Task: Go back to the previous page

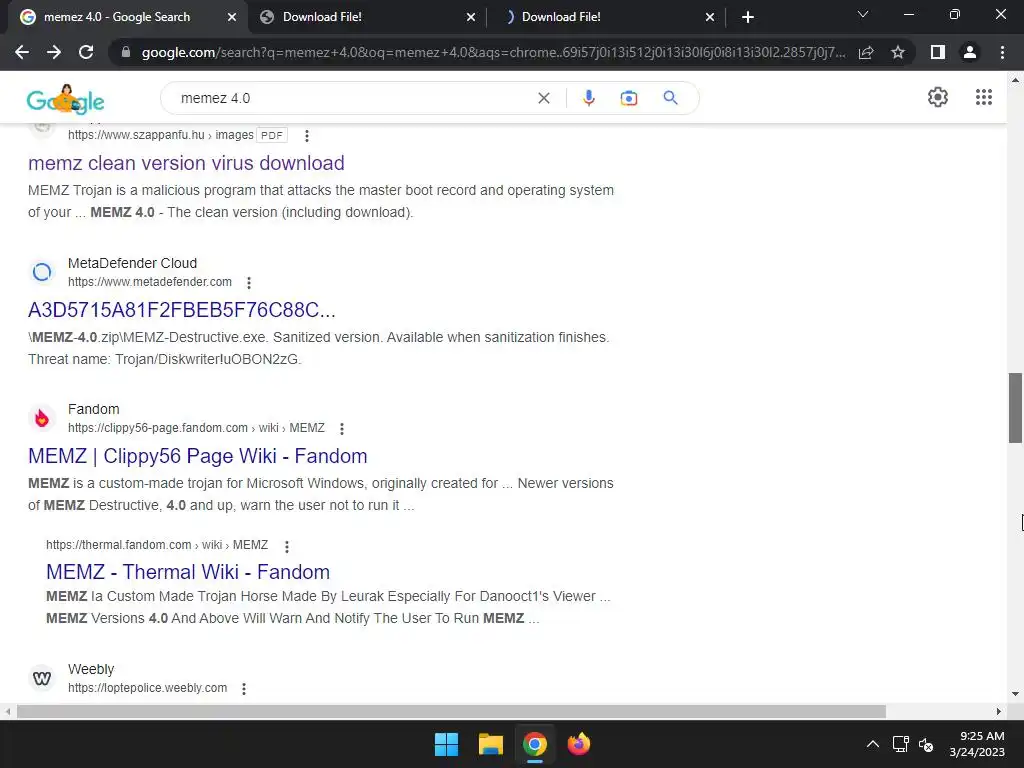Action: (x=22, y=52)
